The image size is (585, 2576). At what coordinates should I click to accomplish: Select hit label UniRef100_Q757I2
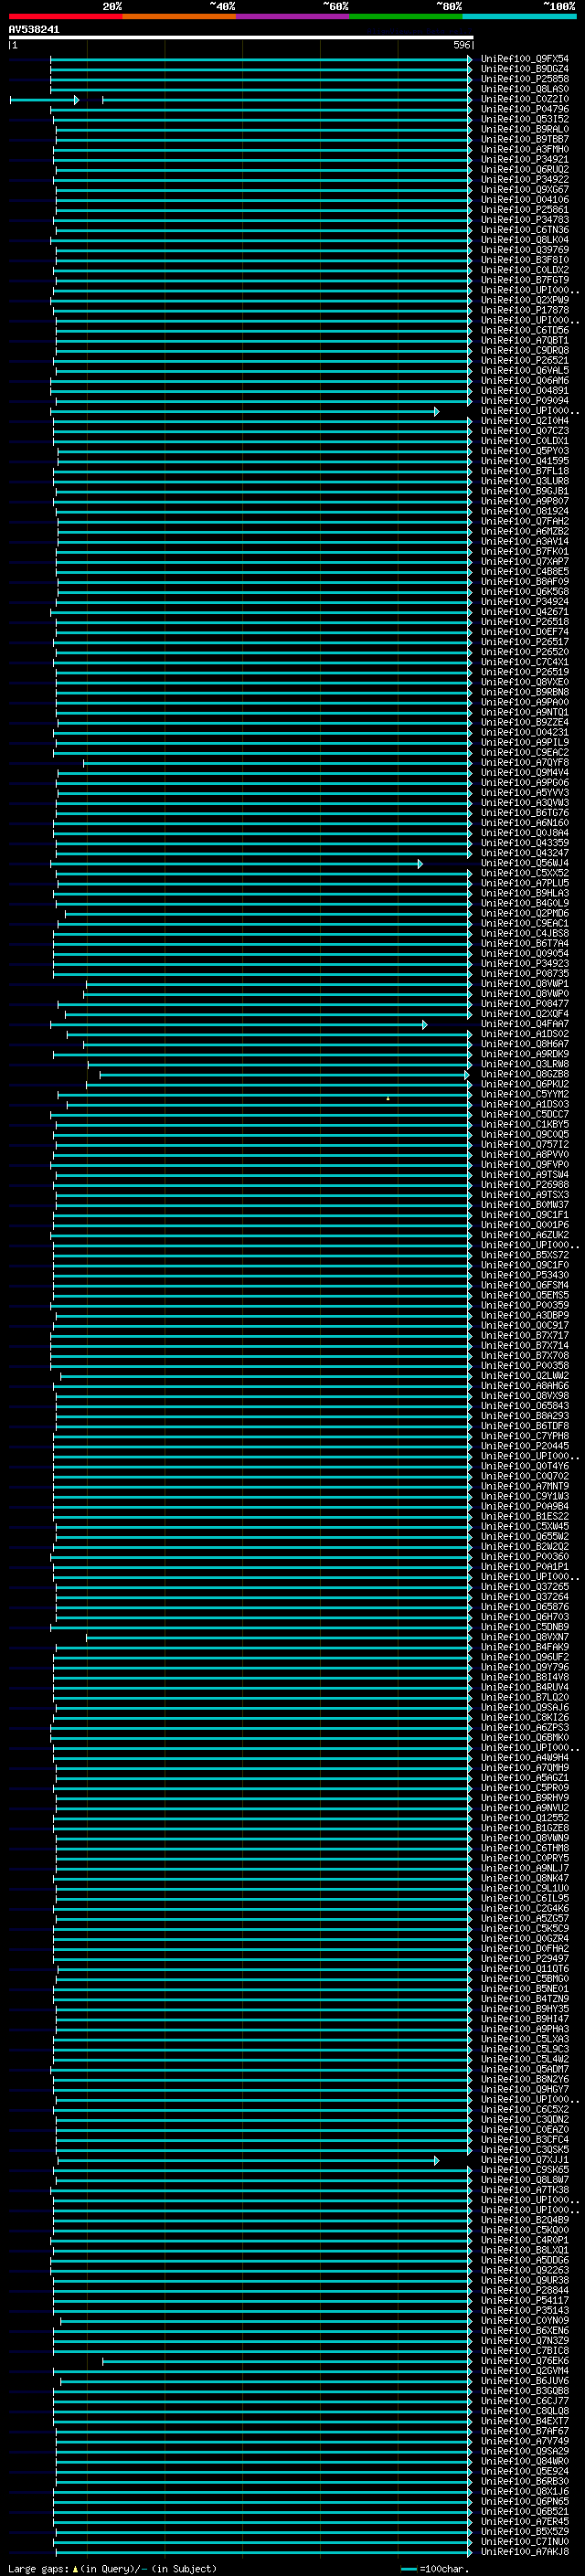(525, 1144)
